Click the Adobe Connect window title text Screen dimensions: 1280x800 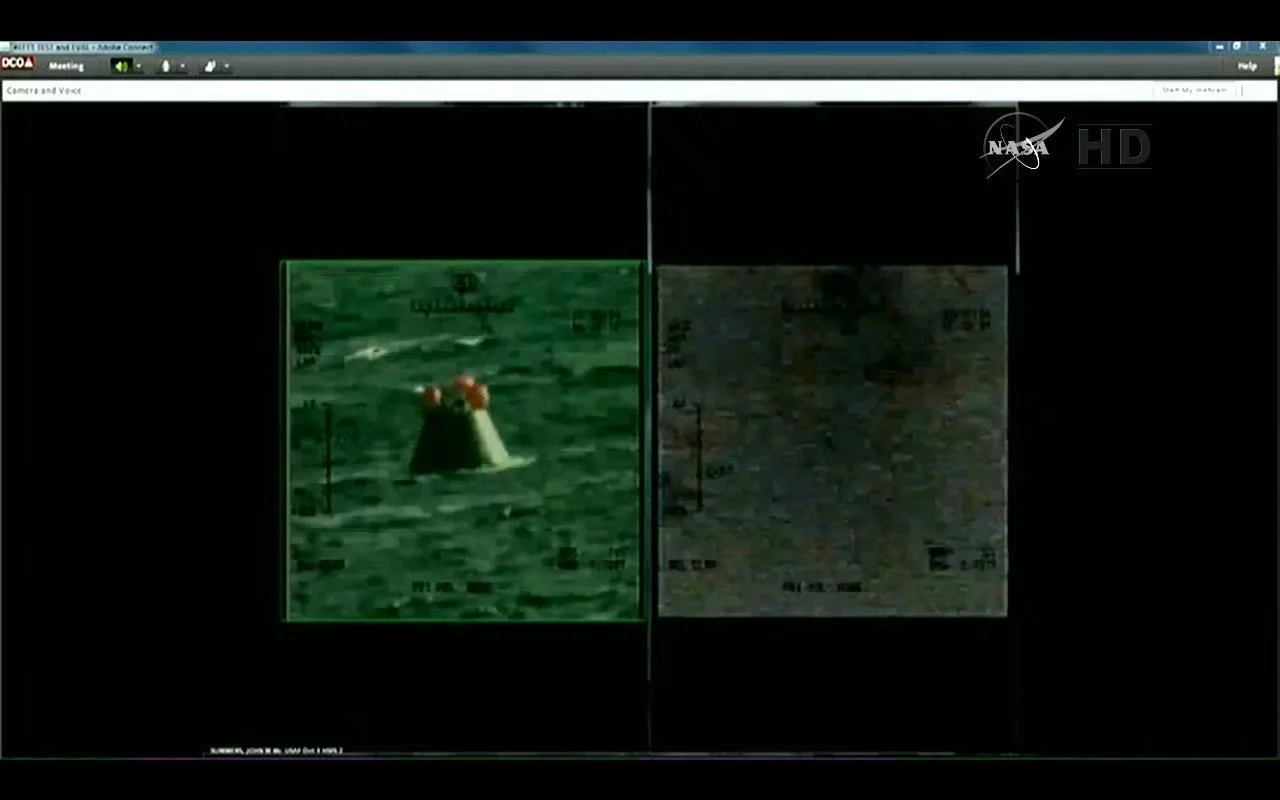[x=82, y=47]
